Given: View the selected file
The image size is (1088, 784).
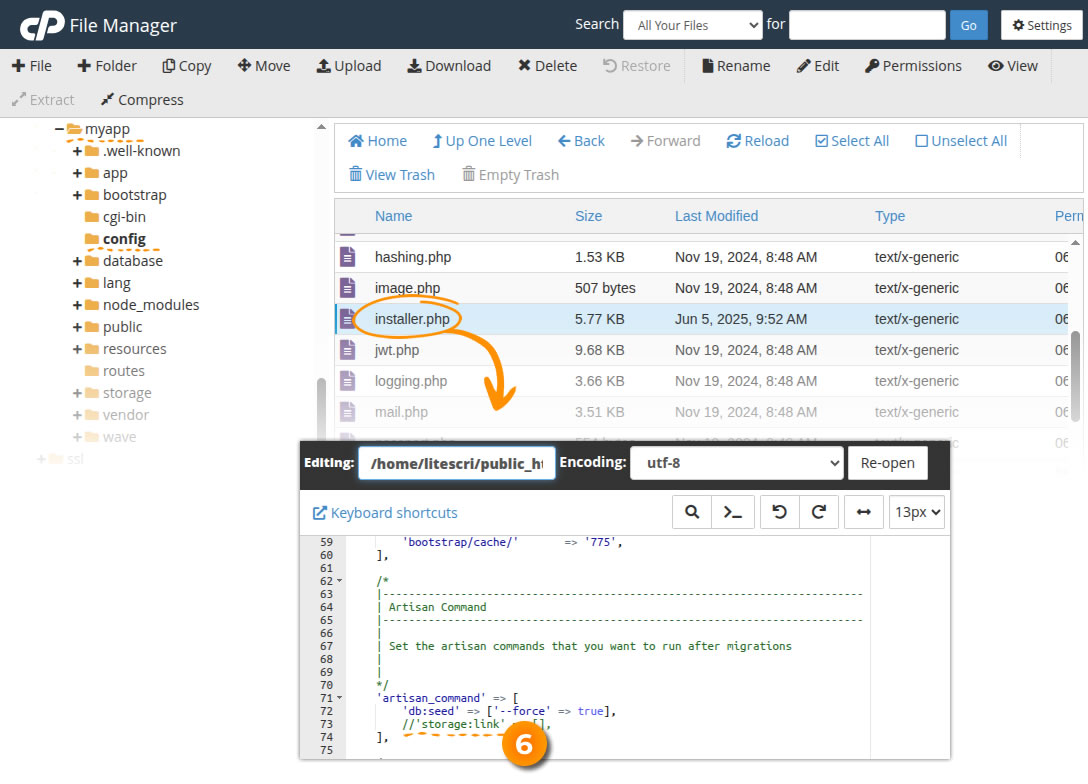Looking at the screenshot, I should click(1013, 66).
